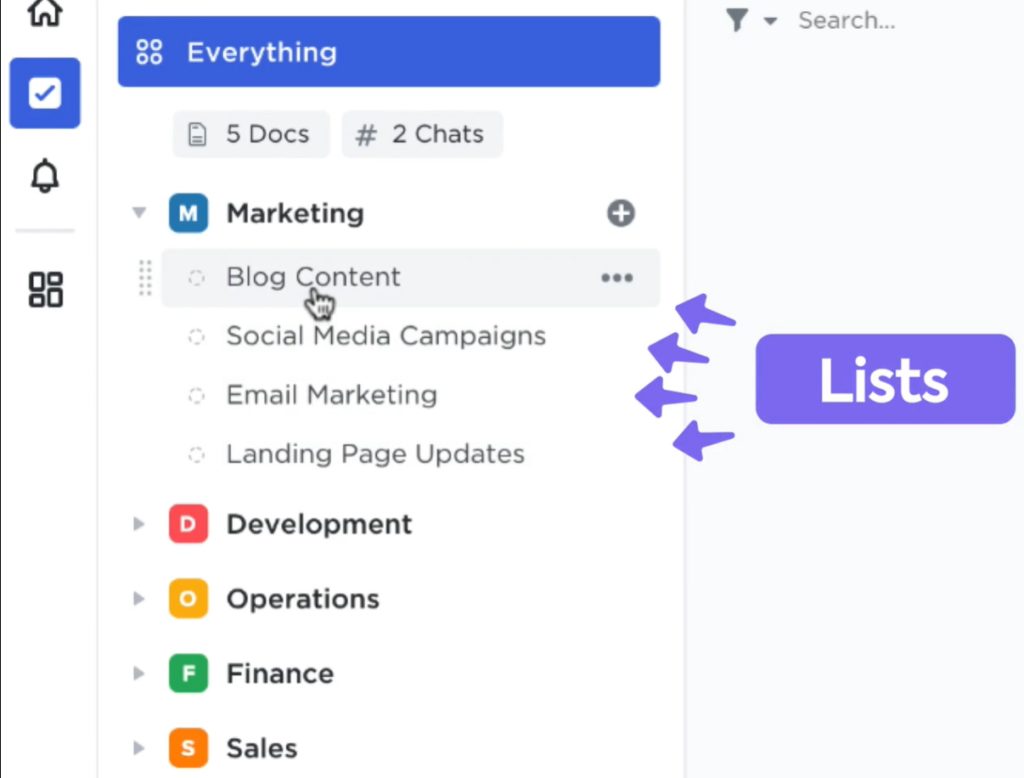This screenshot has width=1024, height=778.
Task: Open the 5 Docs button
Action: 251,135
